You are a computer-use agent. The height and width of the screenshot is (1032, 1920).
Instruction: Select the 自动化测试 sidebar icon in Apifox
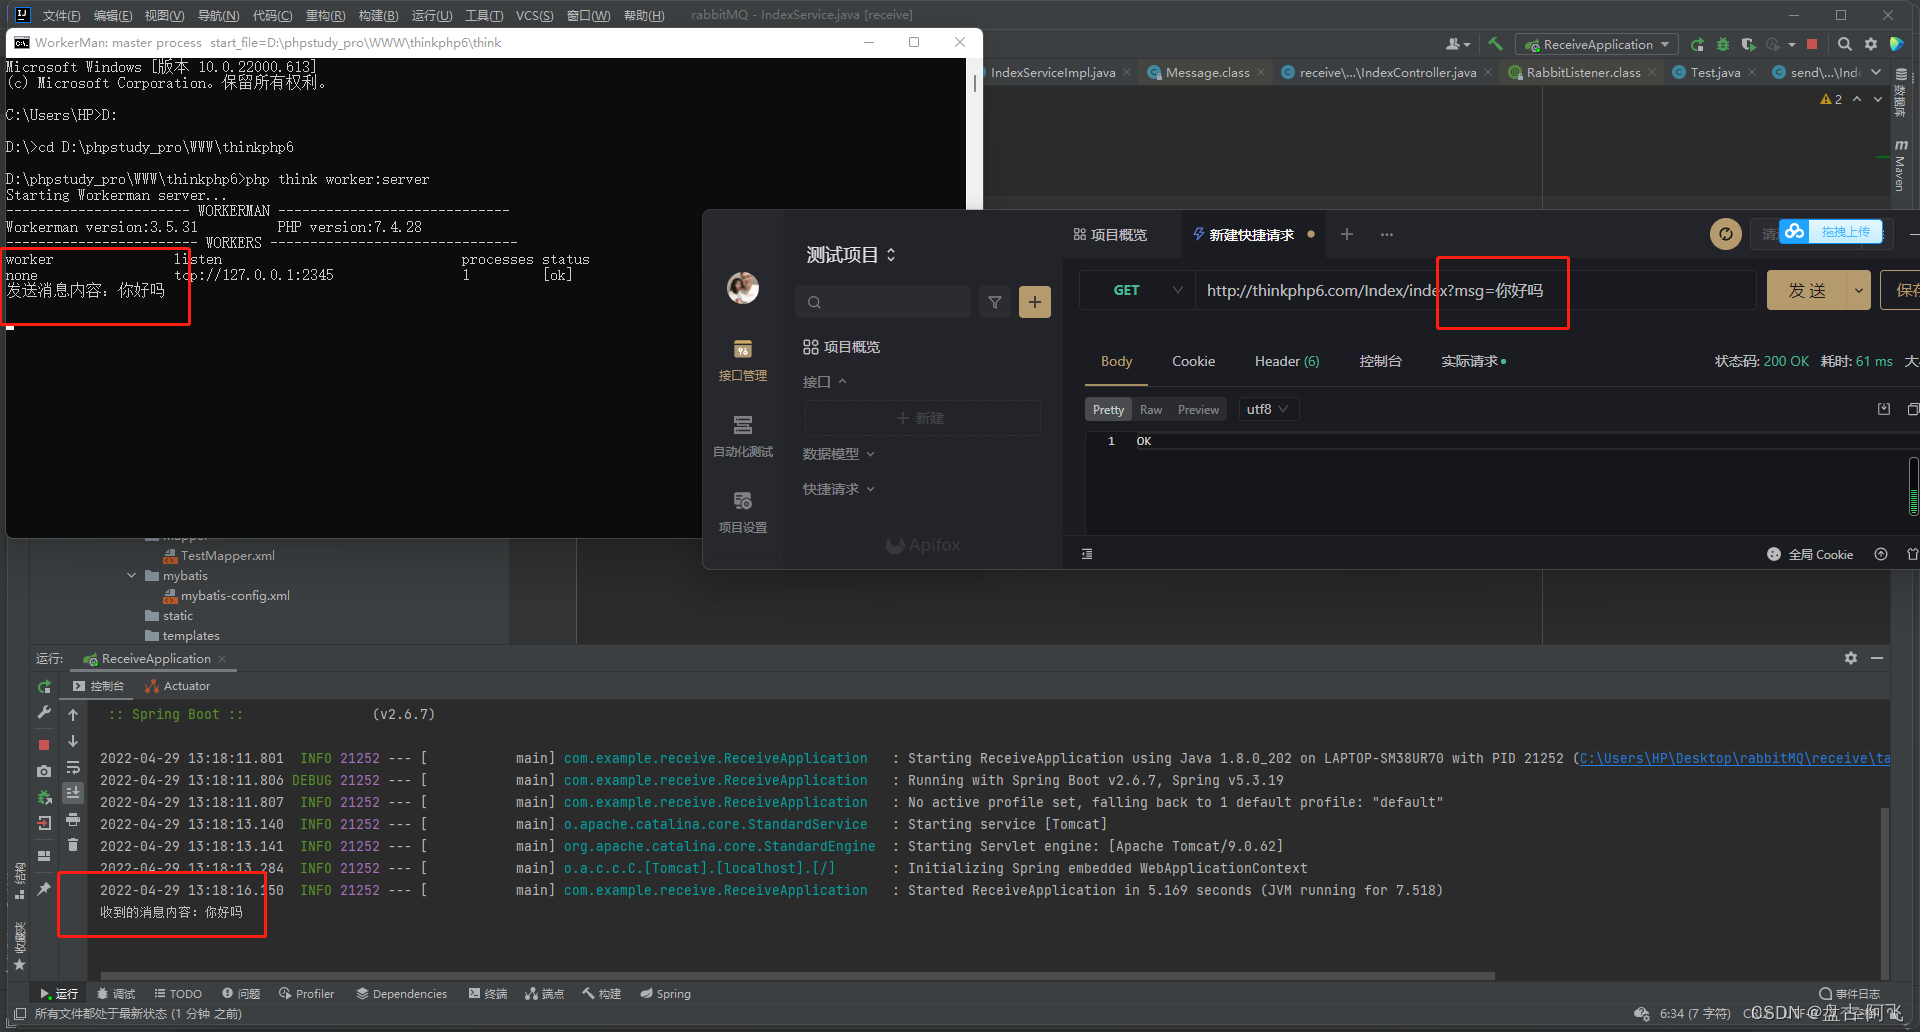pyautogui.click(x=742, y=425)
